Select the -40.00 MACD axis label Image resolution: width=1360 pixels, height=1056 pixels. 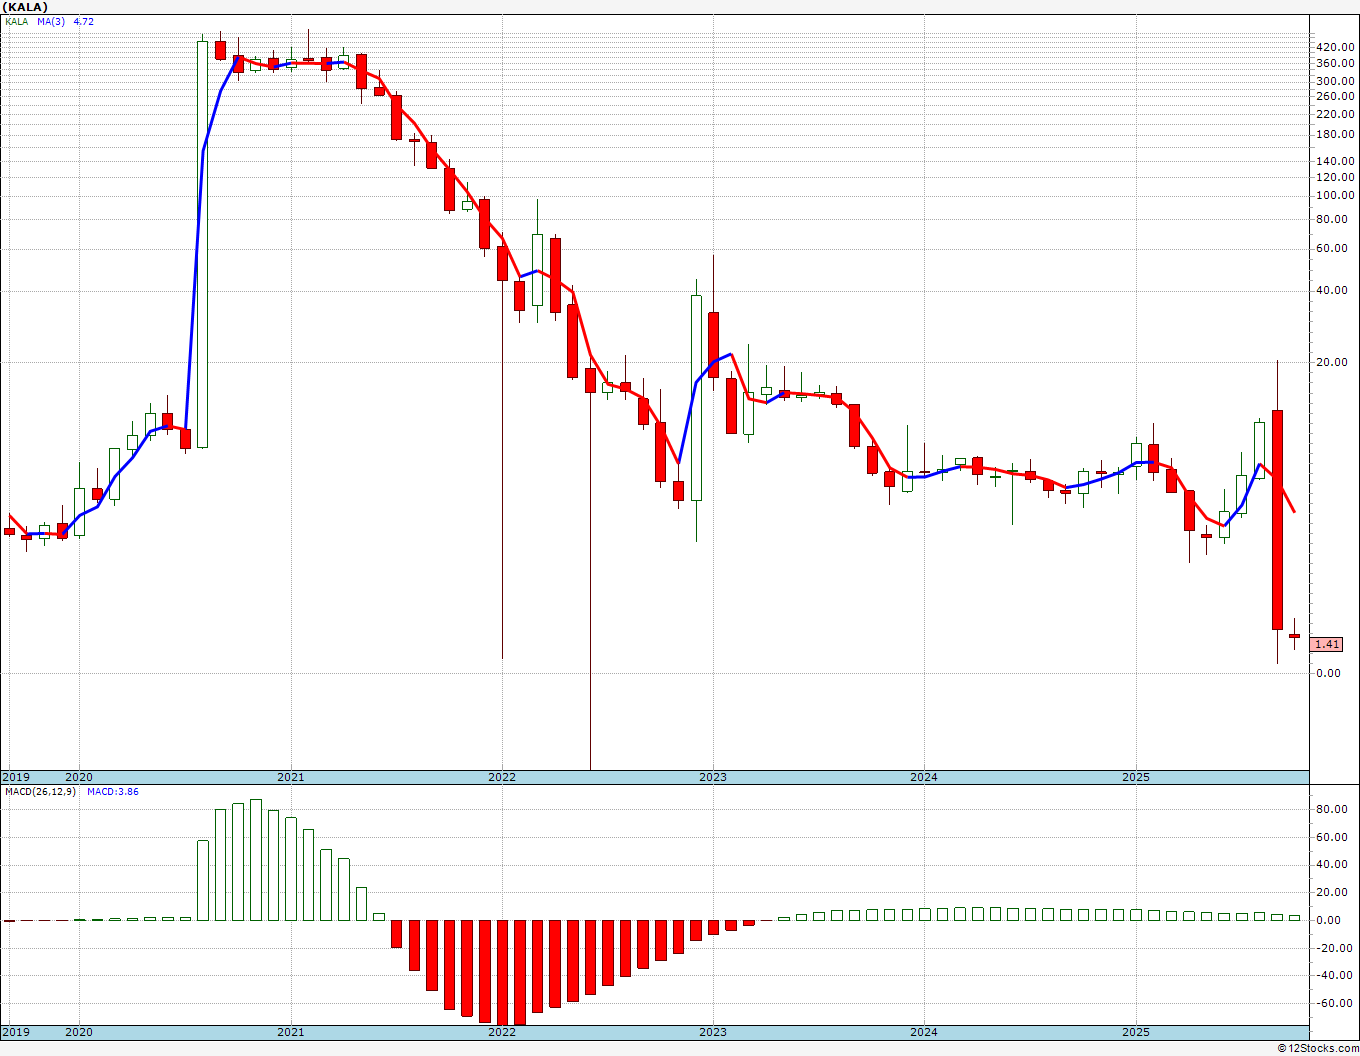click(x=1334, y=976)
